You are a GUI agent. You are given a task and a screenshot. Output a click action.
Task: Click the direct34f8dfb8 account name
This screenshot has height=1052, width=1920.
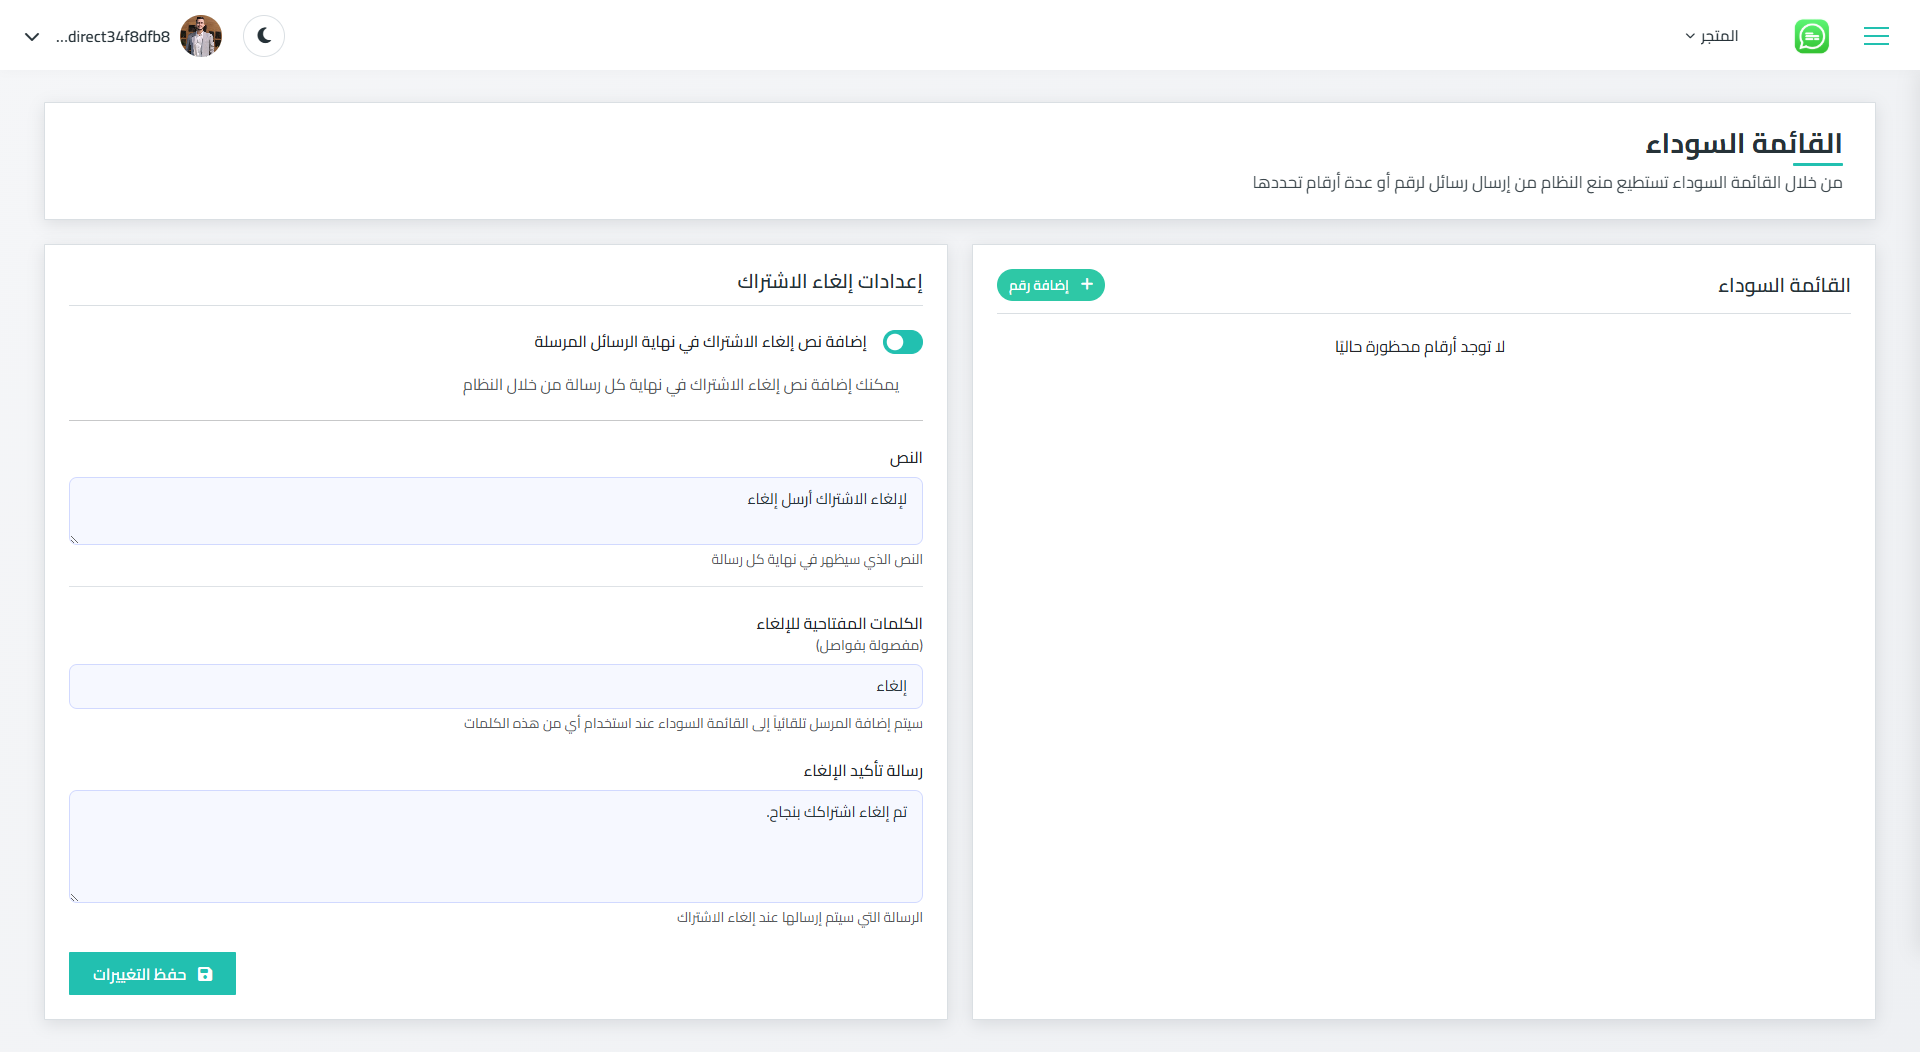(x=112, y=36)
